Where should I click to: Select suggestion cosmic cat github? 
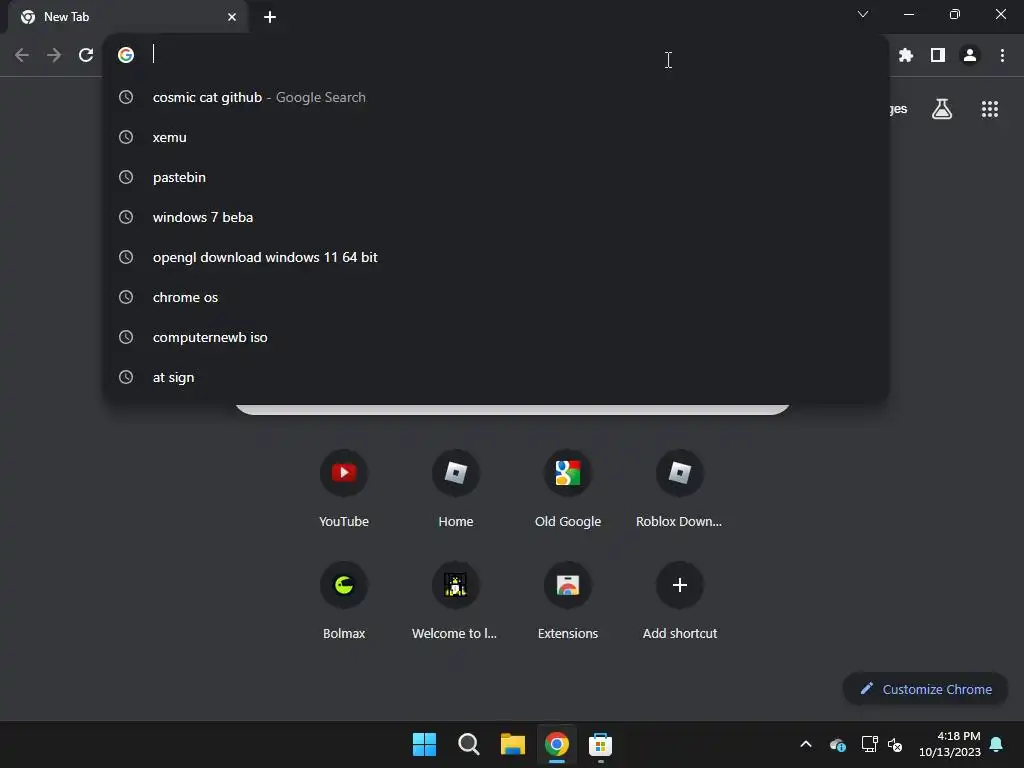(496, 97)
